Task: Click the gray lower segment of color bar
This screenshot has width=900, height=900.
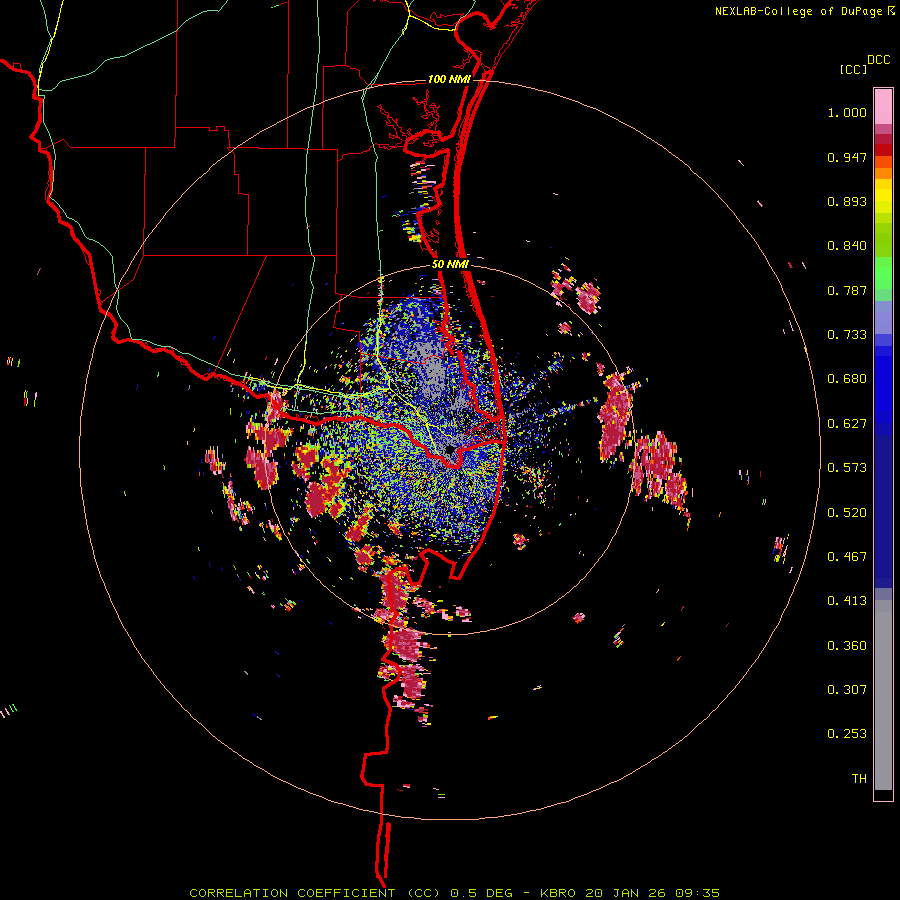Action: pos(883,695)
